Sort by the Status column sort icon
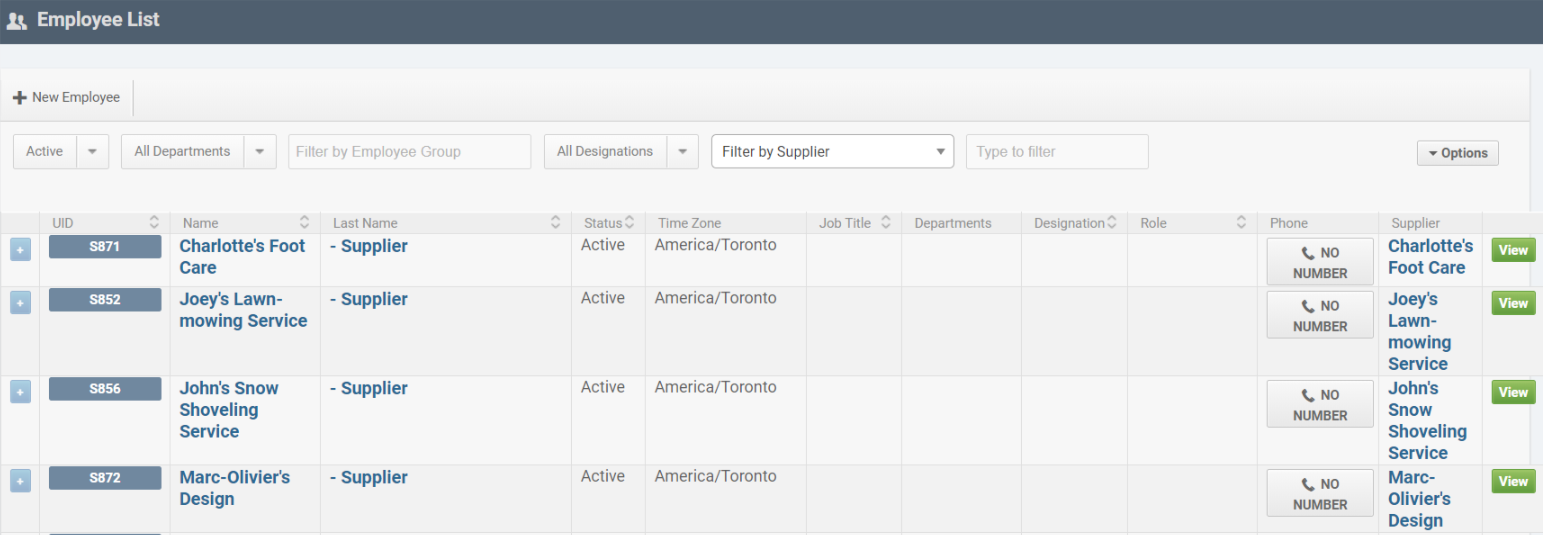 [x=630, y=223]
